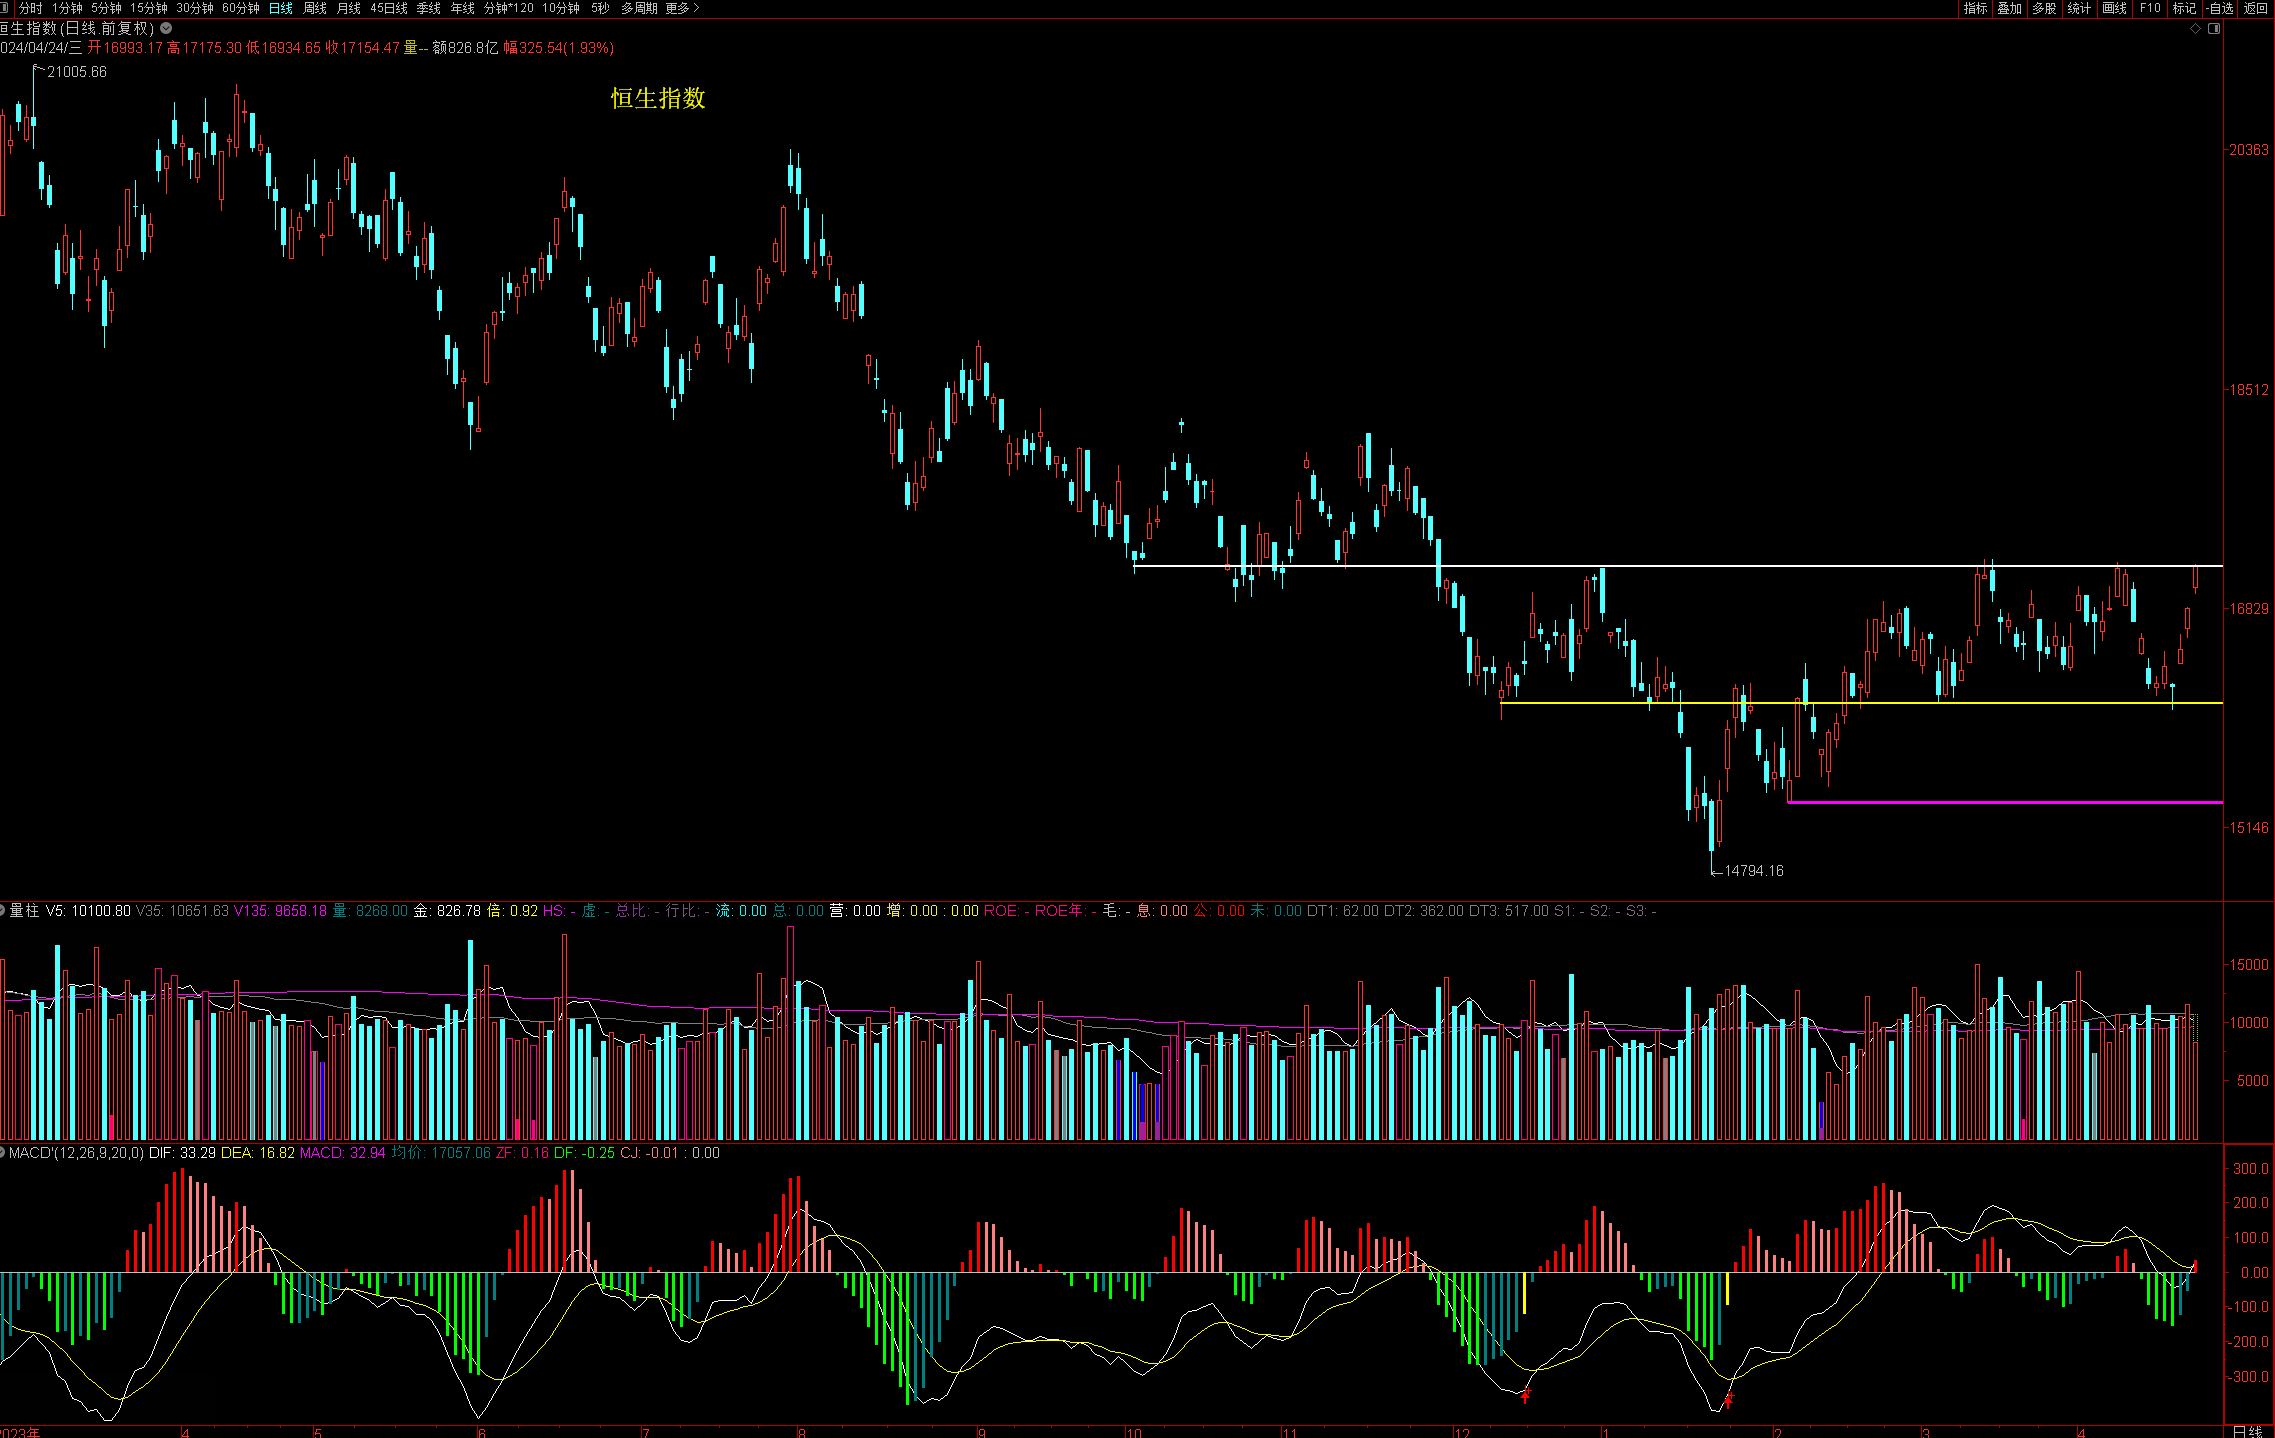Switch to 周线 weekly period tab
2275x1438 pixels.
[315, 8]
